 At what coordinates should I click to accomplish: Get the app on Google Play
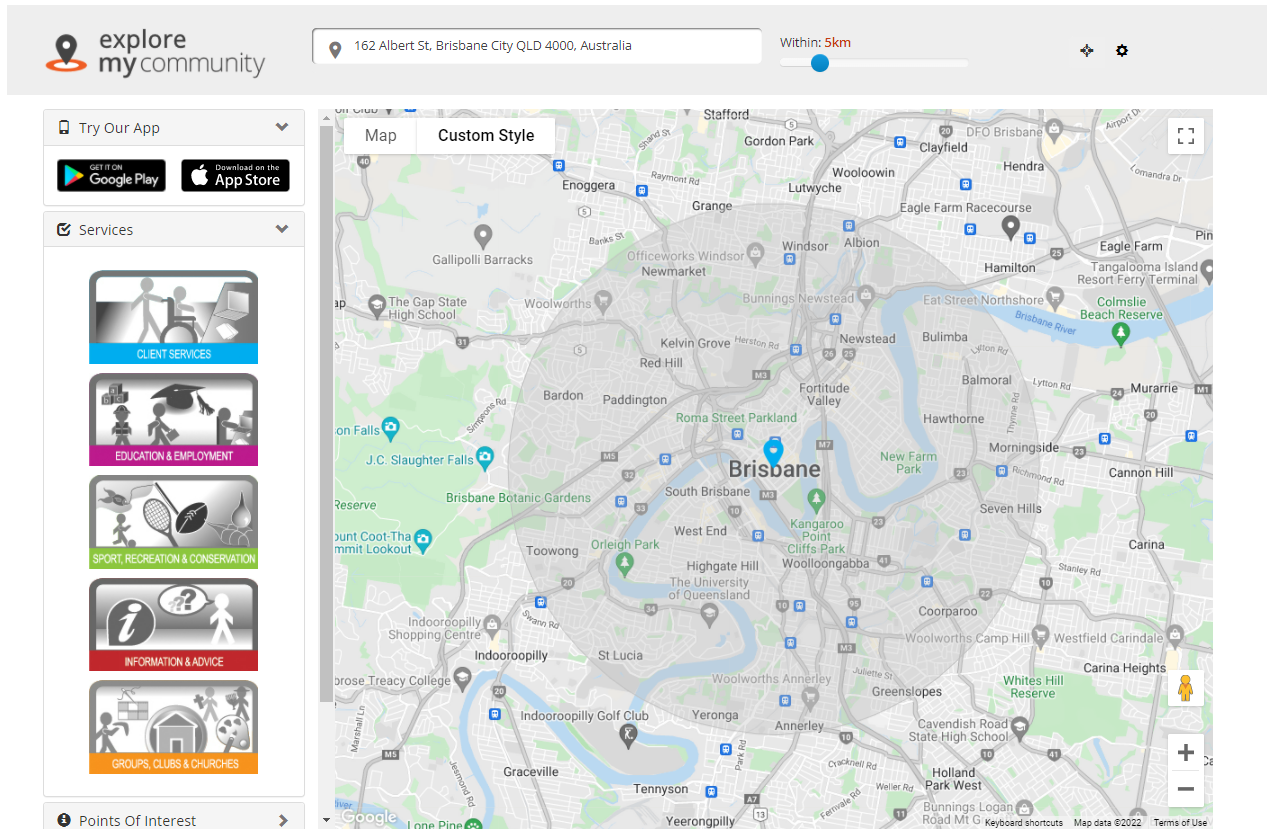(111, 176)
